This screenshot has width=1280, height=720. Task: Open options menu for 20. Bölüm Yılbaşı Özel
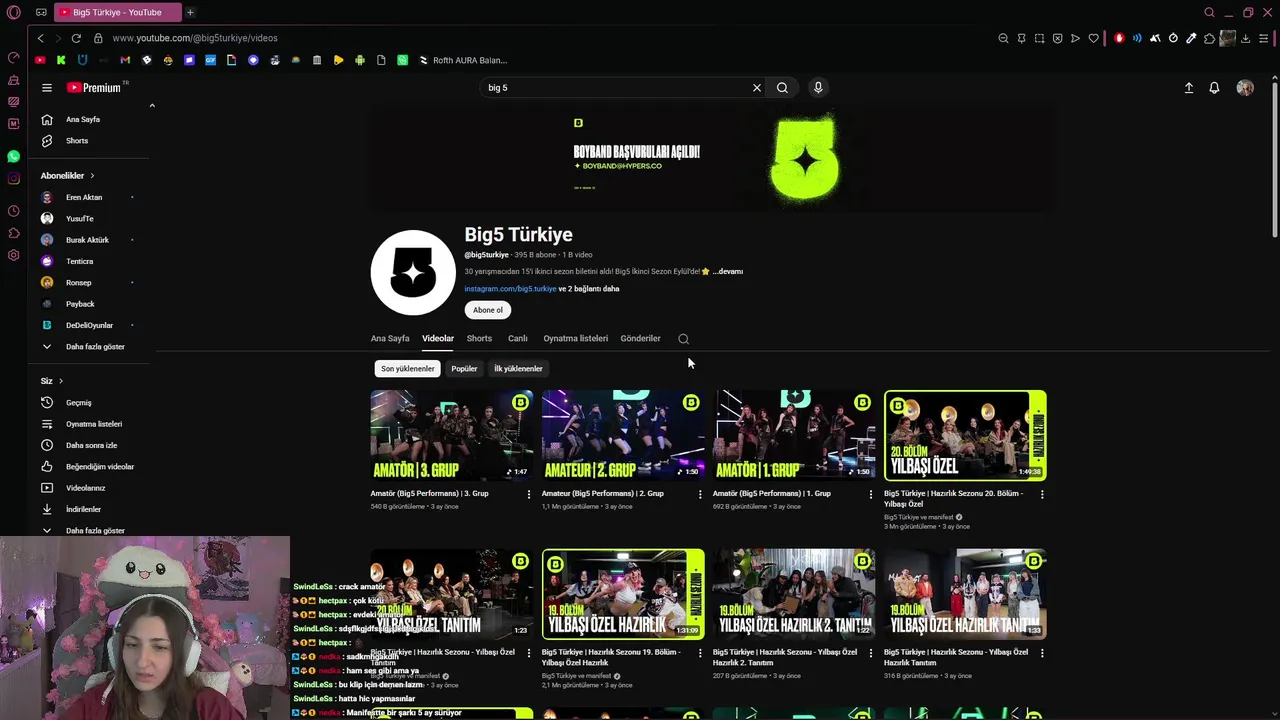tap(1042, 494)
